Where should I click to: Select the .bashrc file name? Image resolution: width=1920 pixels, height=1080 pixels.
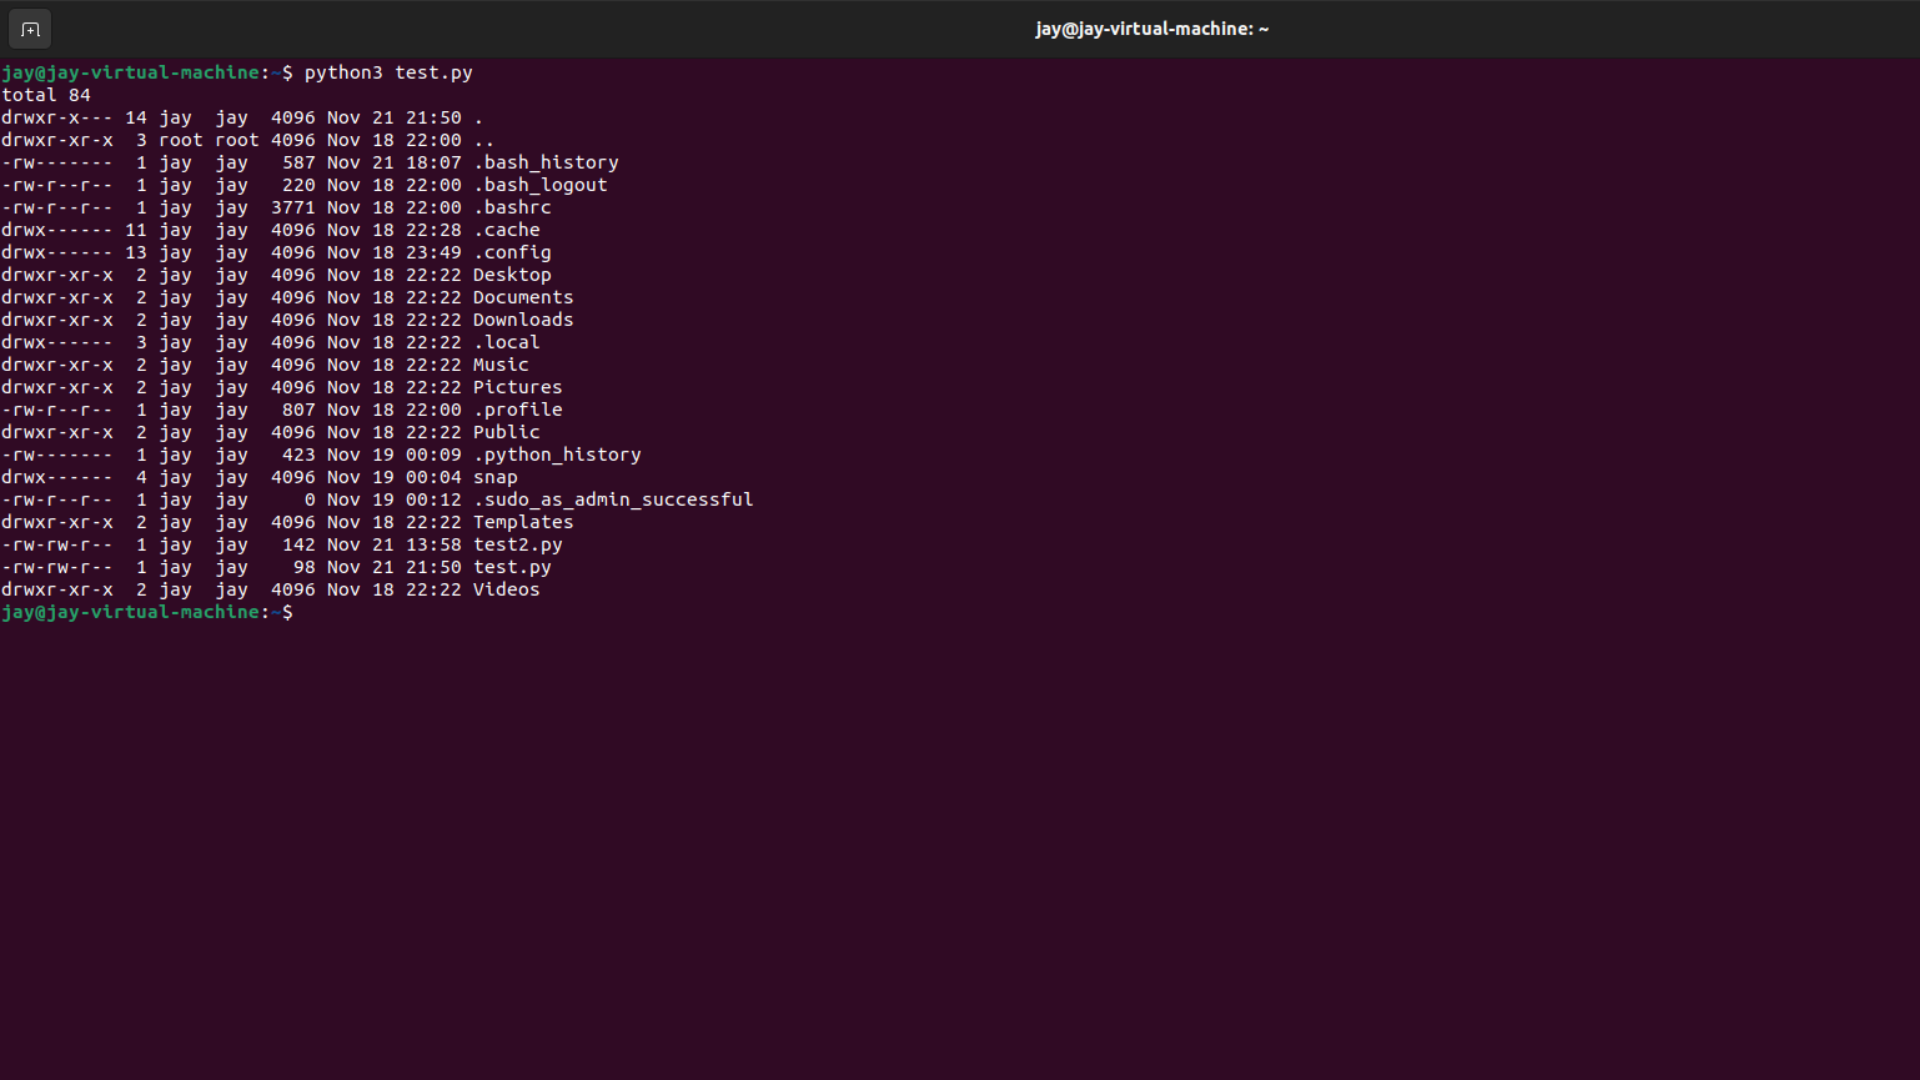tap(512, 208)
